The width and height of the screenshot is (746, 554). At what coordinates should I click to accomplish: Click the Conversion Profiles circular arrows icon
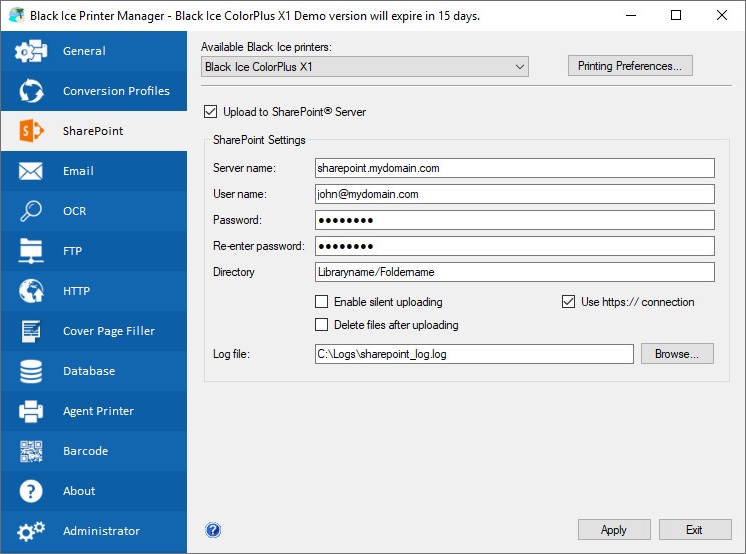pyautogui.click(x=31, y=91)
